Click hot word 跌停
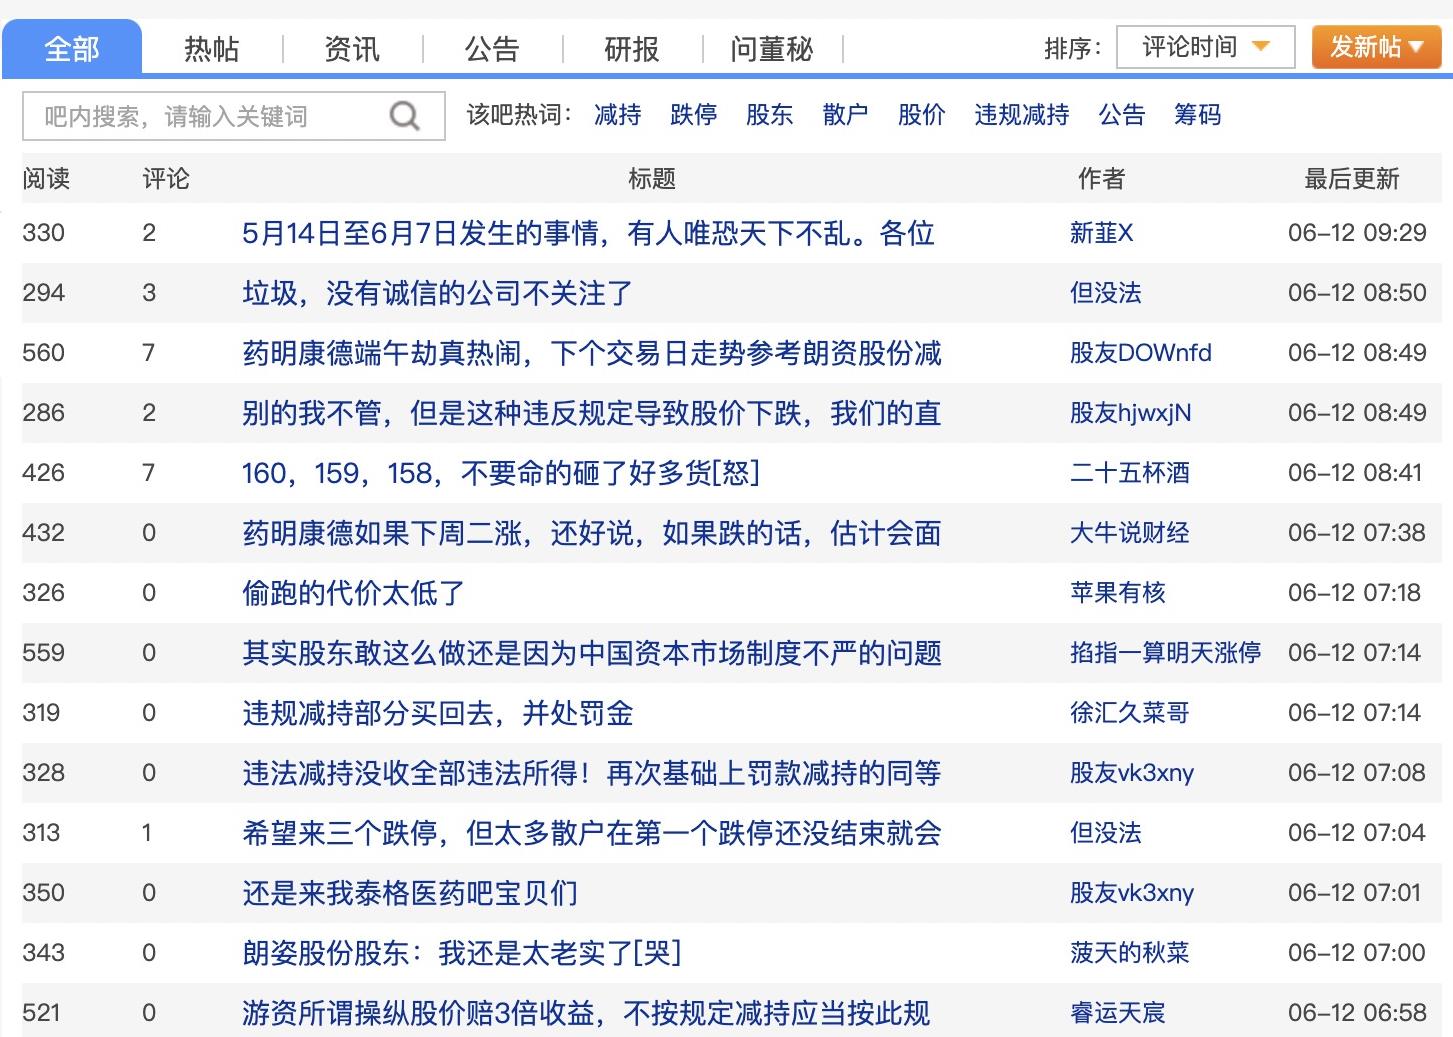The width and height of the screenshot is (1453, 1037). (694, 115)
